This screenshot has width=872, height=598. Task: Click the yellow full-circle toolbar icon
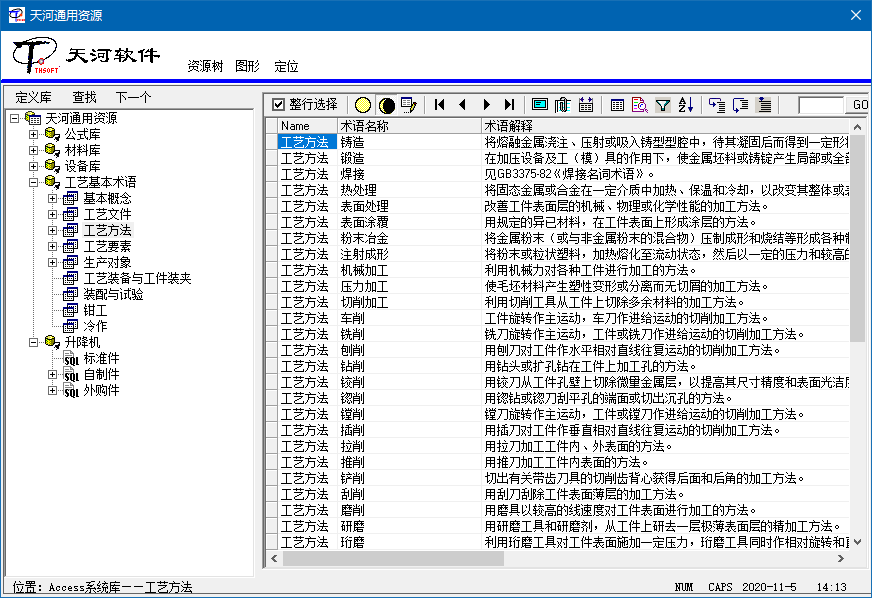click(363, 105)
